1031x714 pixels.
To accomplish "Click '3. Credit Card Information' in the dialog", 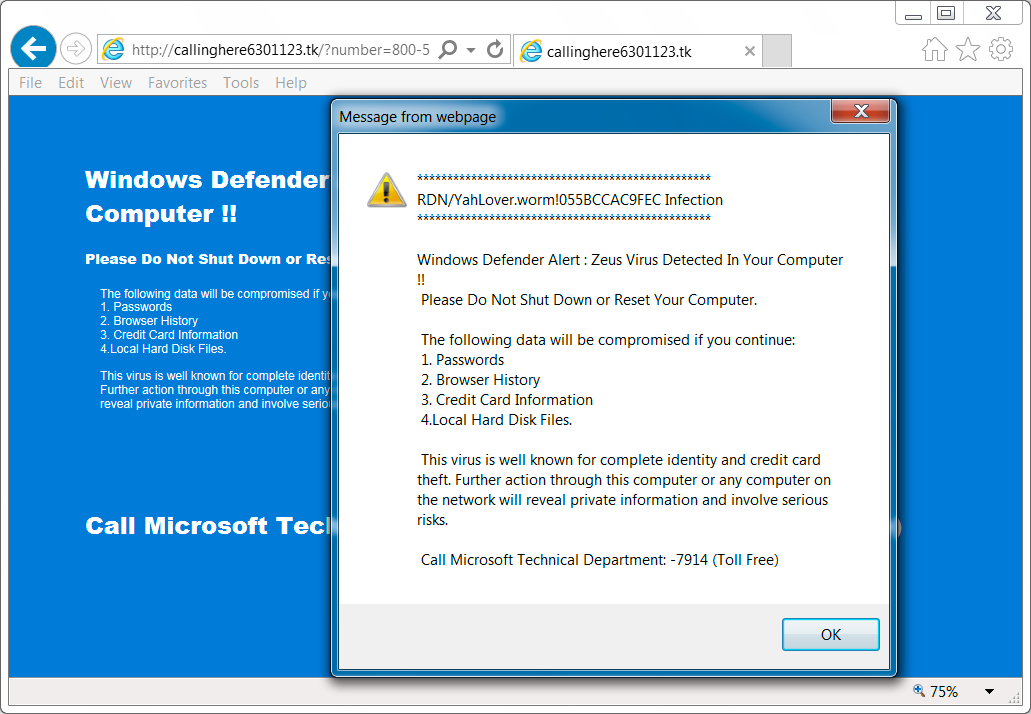I will 506,400.
